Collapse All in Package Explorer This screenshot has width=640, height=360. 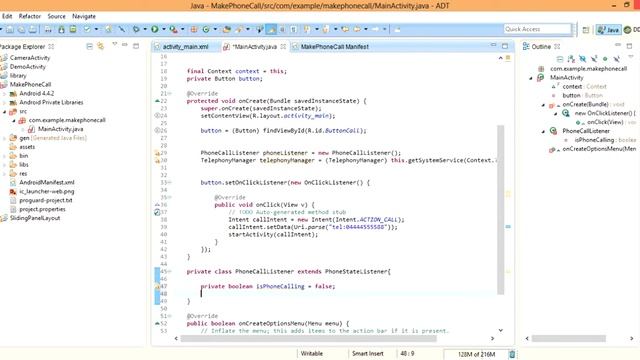point(89,47)
